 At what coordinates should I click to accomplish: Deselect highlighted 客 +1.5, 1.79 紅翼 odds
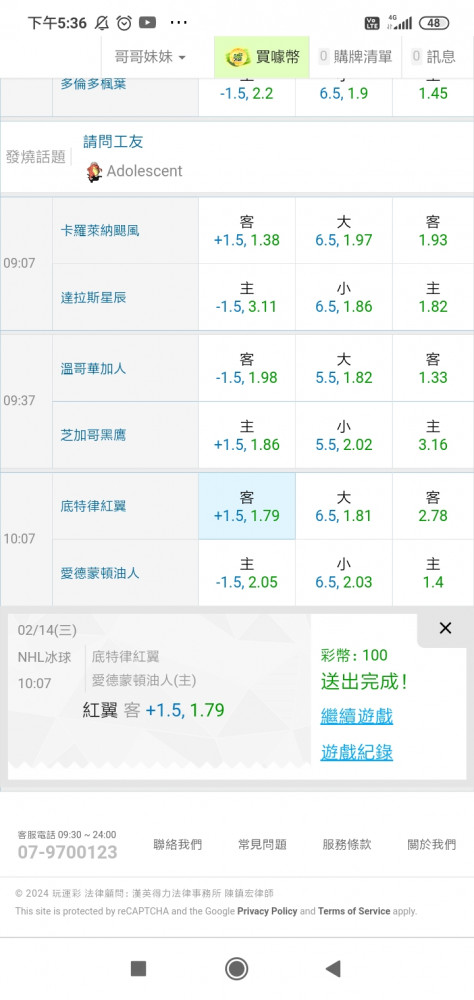pos(247,506)
